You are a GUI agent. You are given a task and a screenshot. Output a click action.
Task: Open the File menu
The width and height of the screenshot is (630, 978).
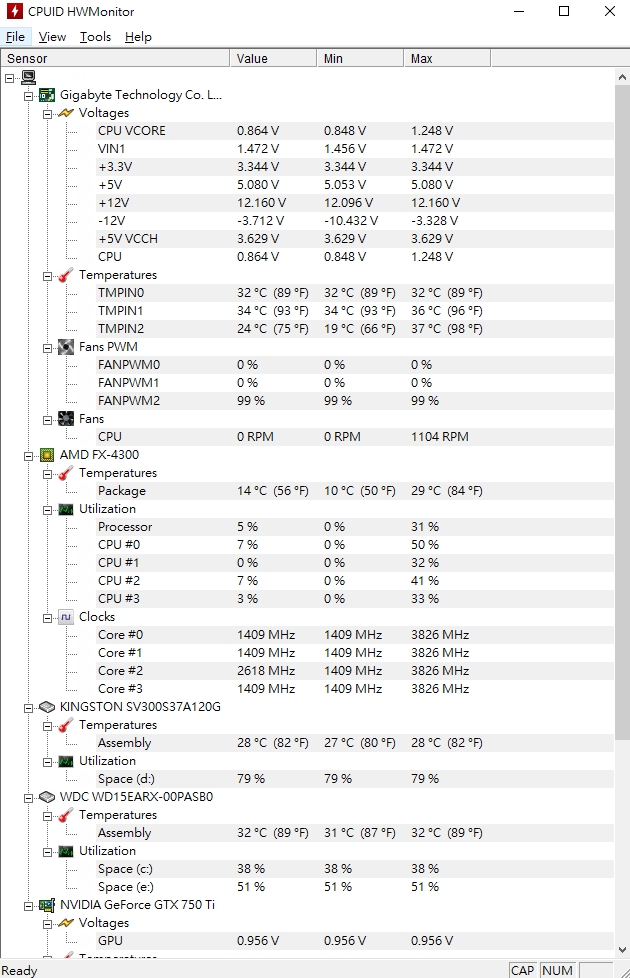(x=15, y=37)
